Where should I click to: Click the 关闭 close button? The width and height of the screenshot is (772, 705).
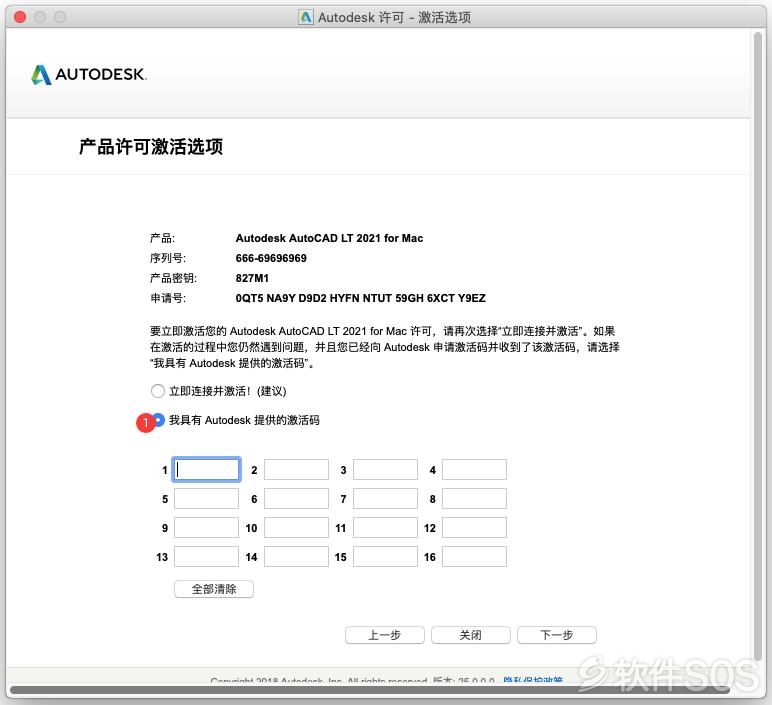[x=471, y=635]
